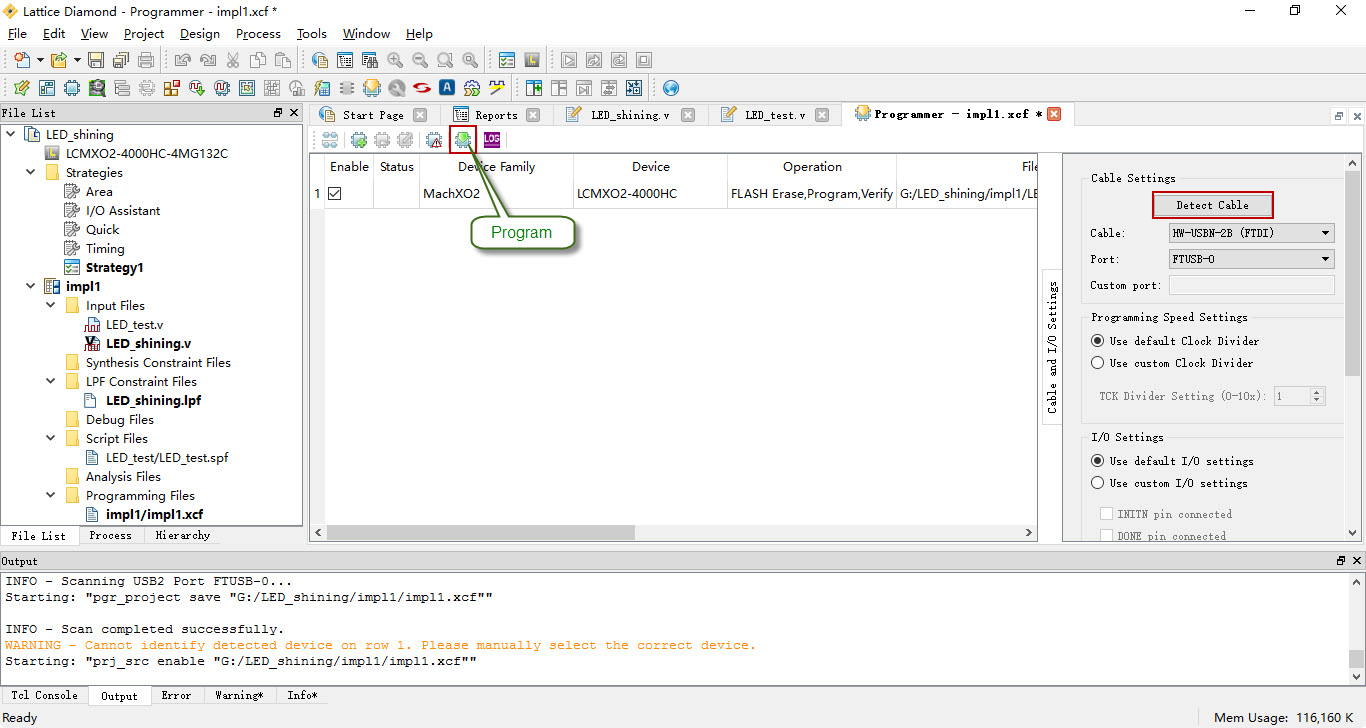
Task: Select Strategy1 in the Strategies list
Action: tap(114, 267)
